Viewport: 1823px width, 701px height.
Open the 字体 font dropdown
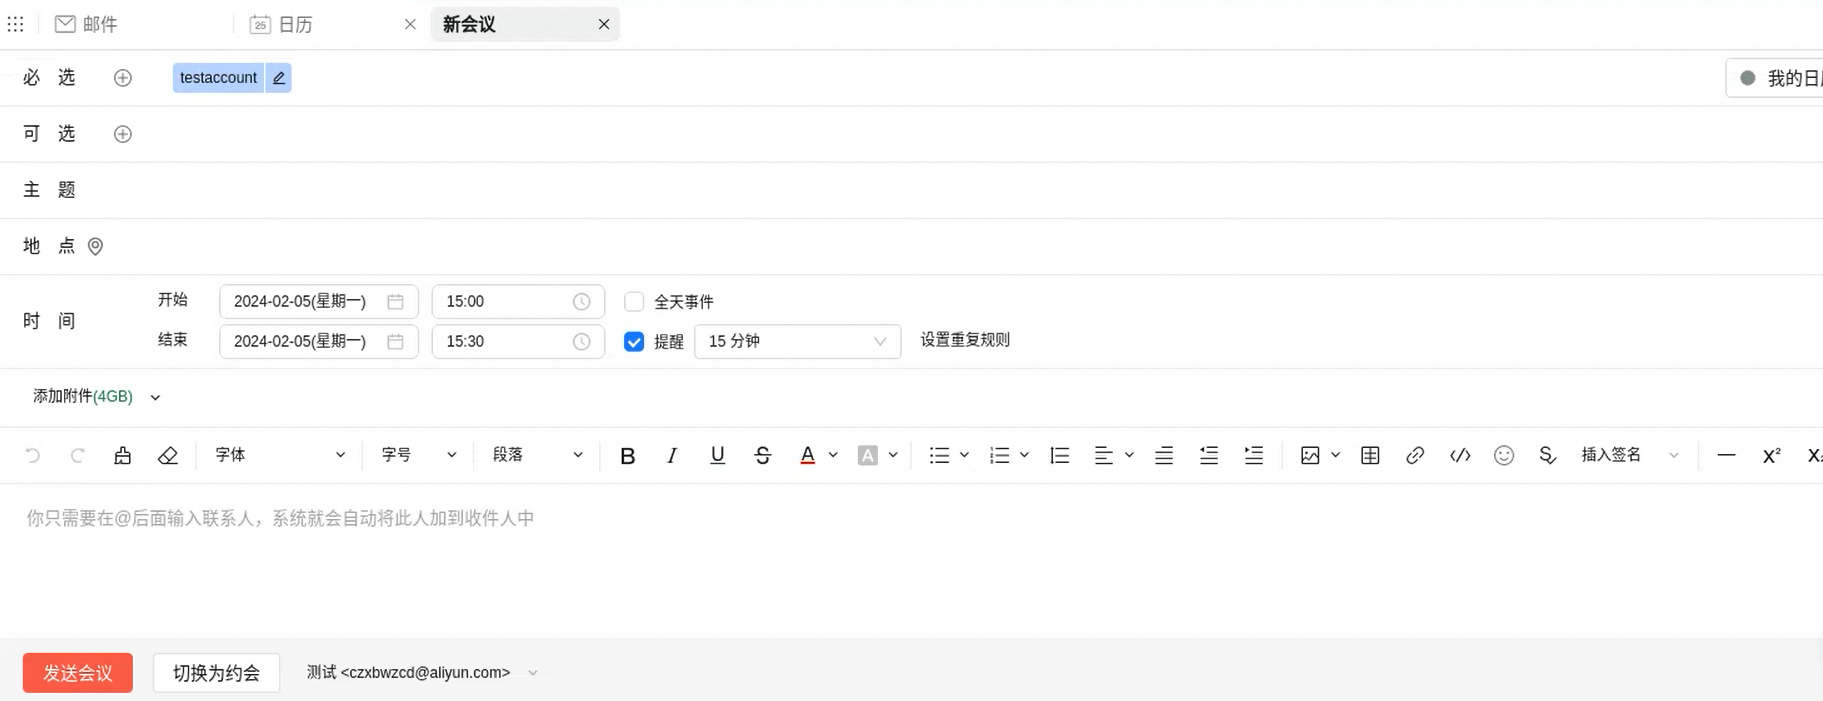[x=279, y=455]
